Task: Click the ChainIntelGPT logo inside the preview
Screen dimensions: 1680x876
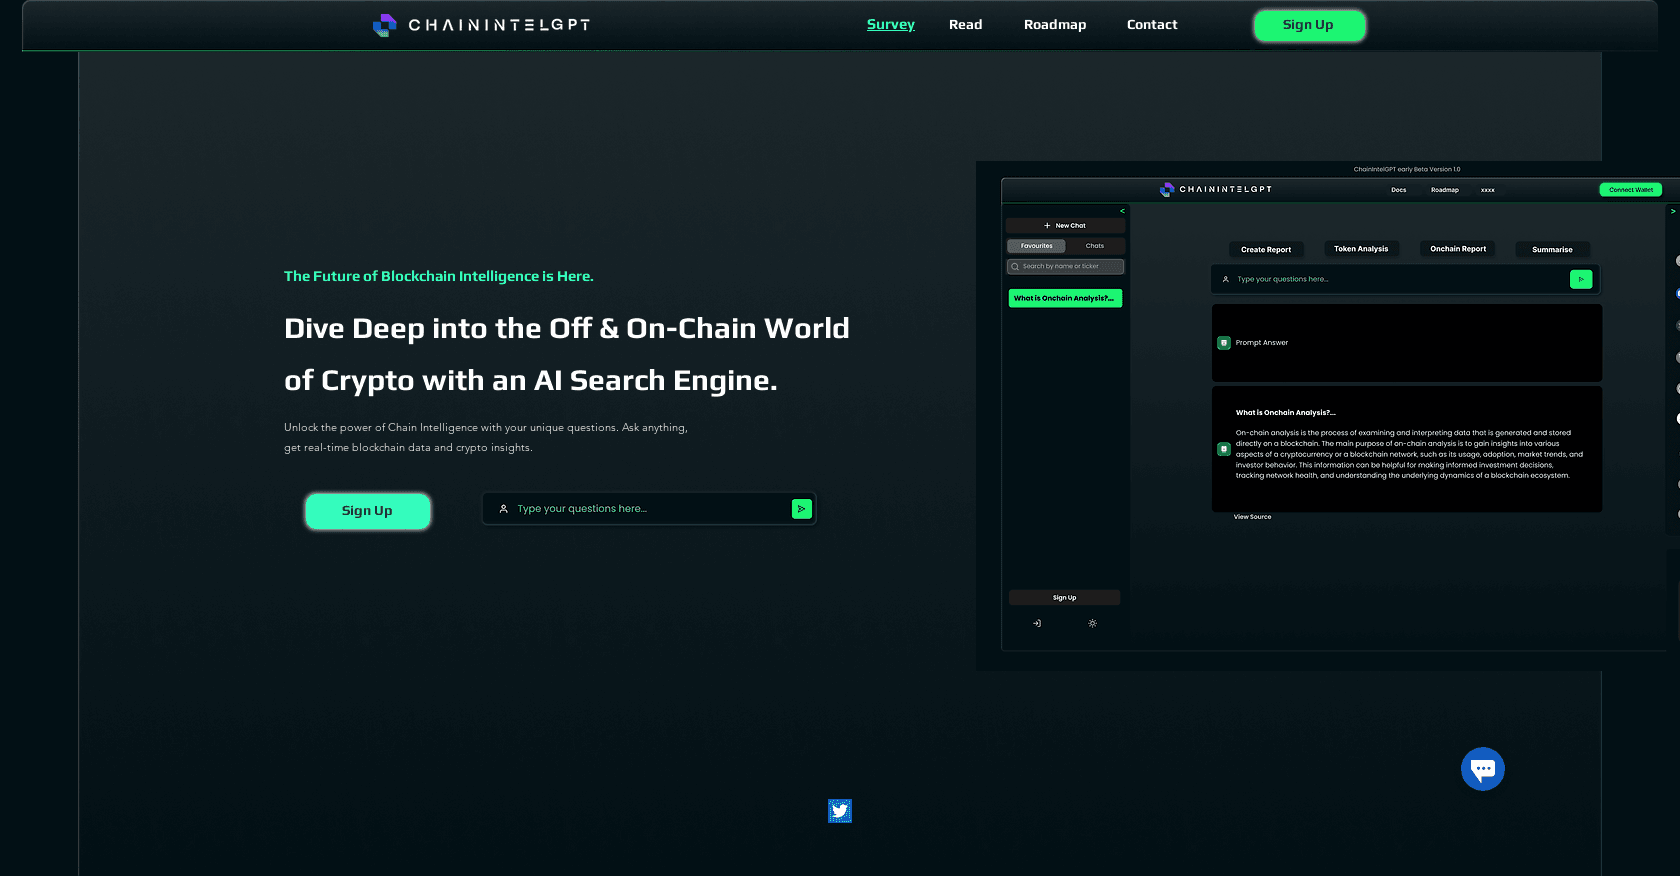Action: tap(1216, 189)
